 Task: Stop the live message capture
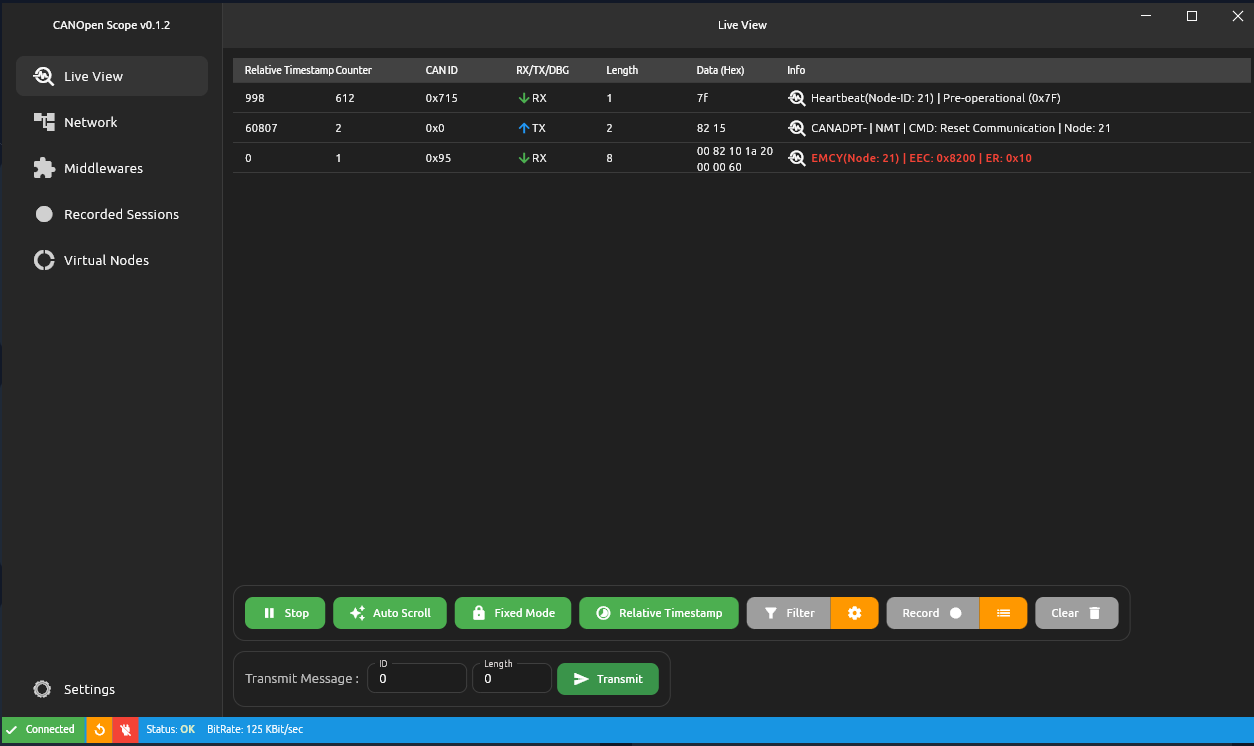coord(284,612)
